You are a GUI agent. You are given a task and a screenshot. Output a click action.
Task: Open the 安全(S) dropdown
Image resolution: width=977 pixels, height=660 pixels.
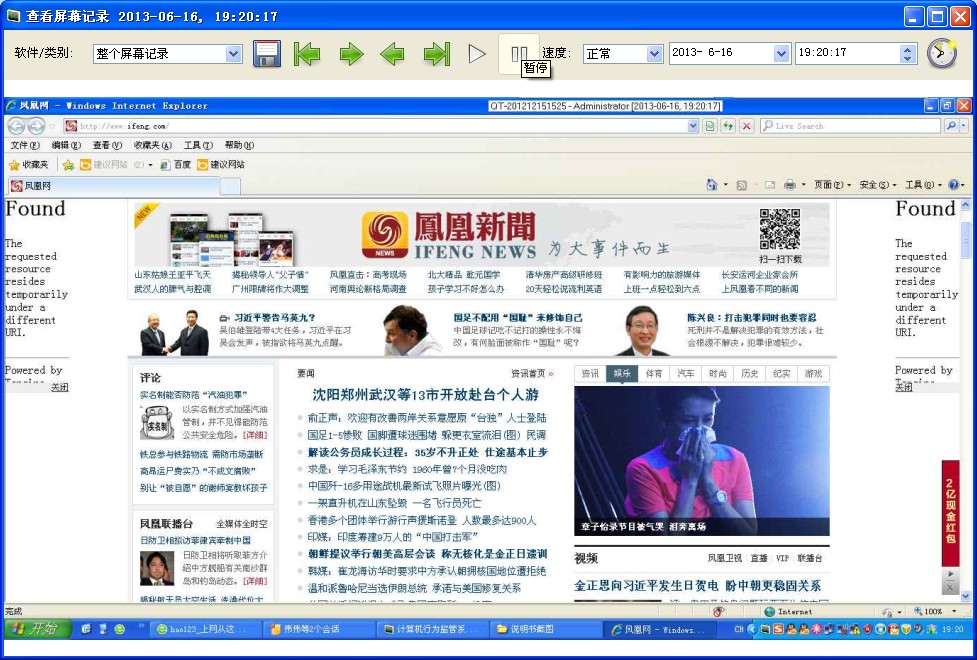(x=878, y=185)
